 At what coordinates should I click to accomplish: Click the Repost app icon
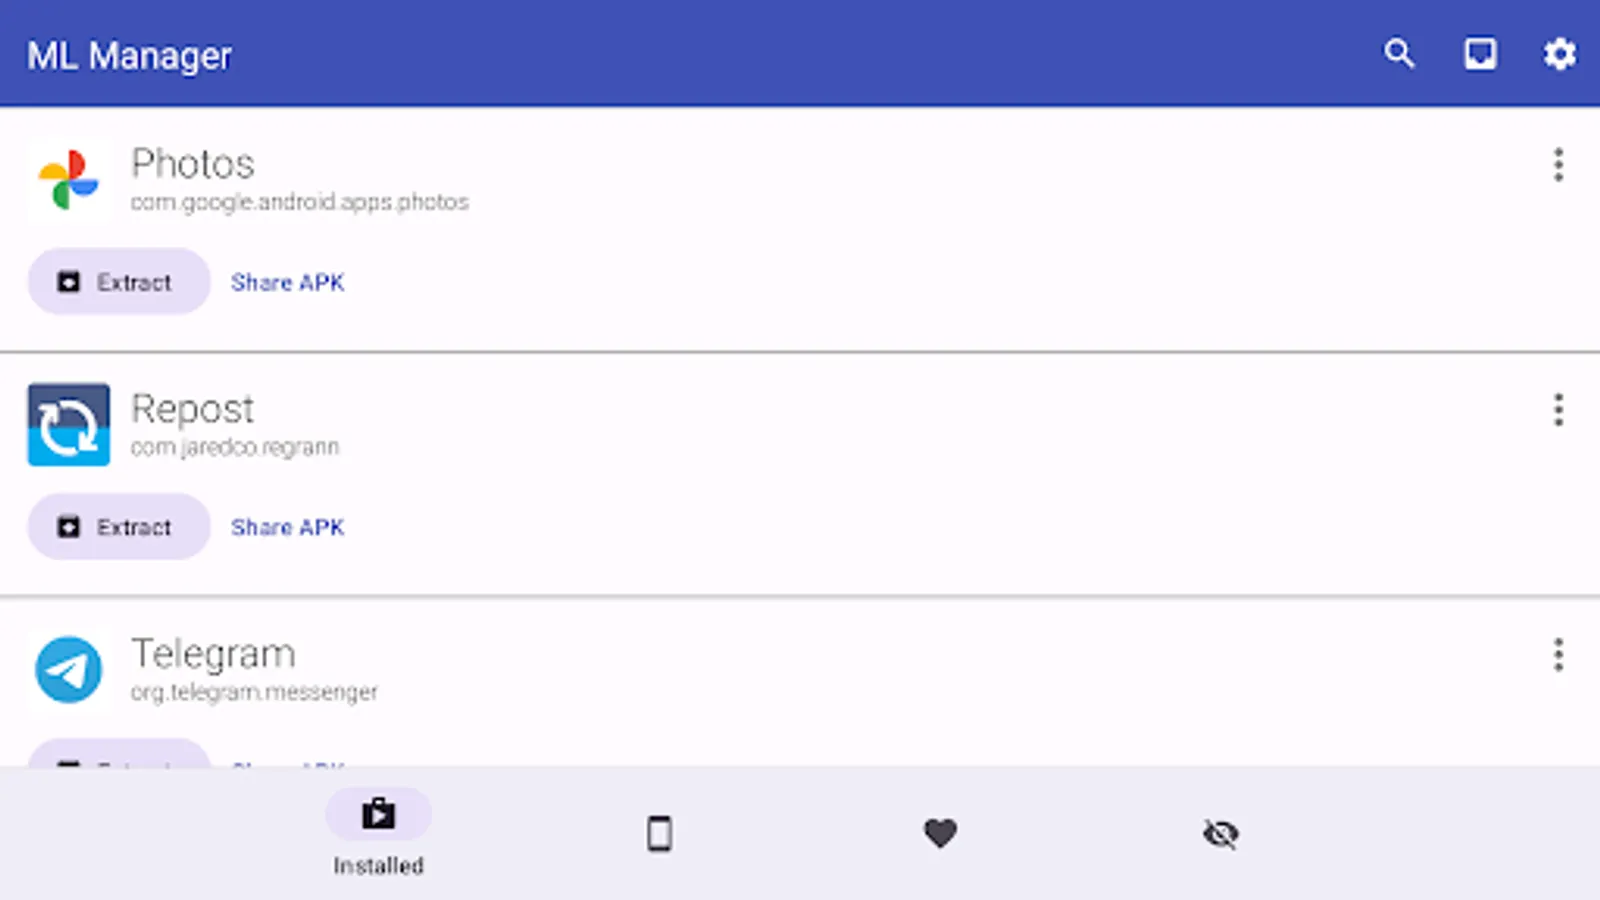click(x=68, y=425)
